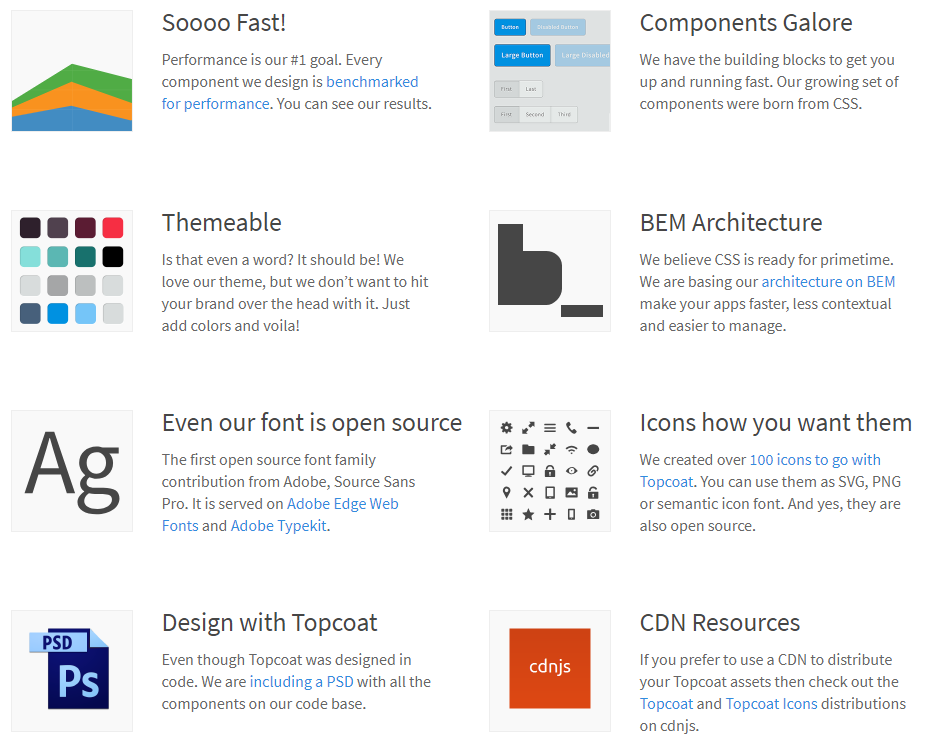
Task: Select the narrow smartphone icon beside the camera
Action: 571,514
